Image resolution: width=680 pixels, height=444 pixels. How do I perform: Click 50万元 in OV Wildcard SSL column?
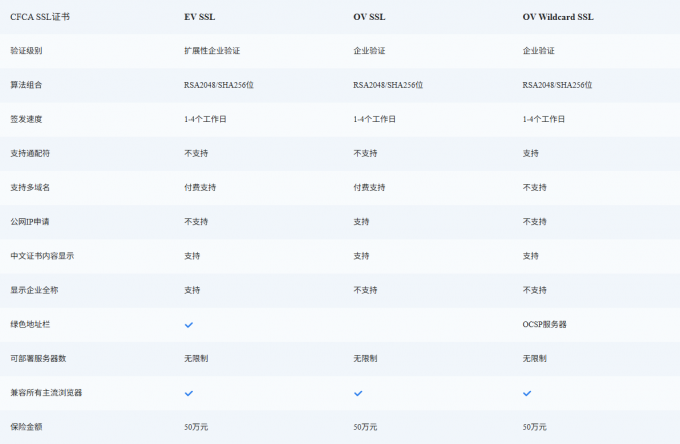click(x=534, y=428)
